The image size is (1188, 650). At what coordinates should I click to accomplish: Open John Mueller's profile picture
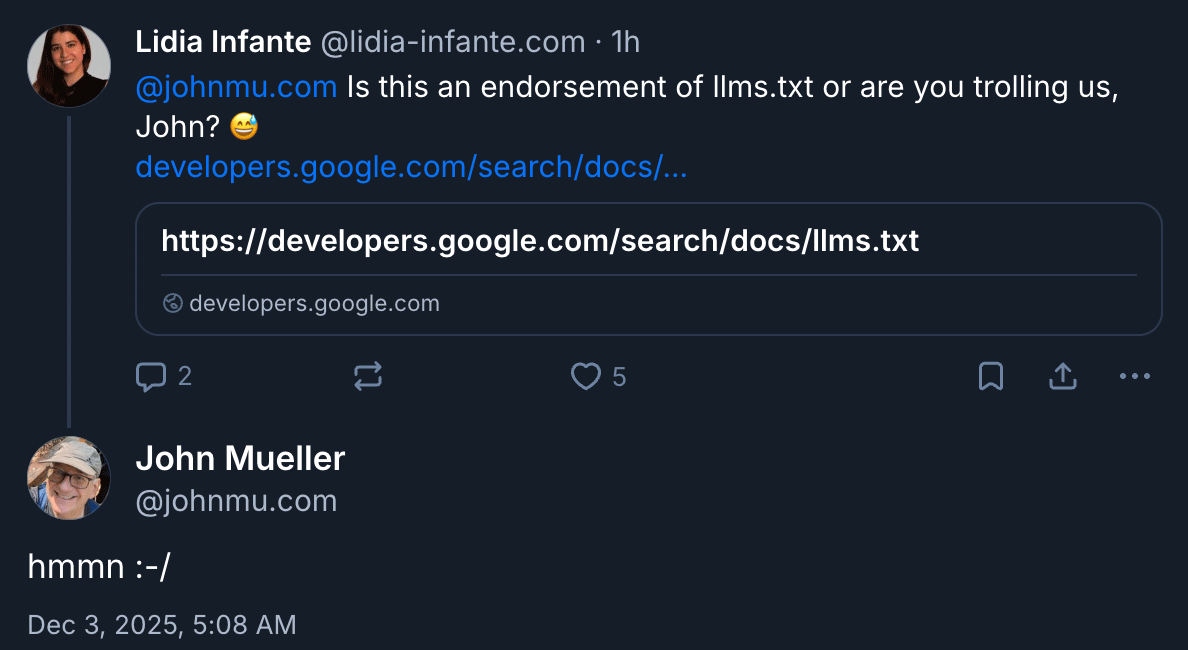(68, 477)
